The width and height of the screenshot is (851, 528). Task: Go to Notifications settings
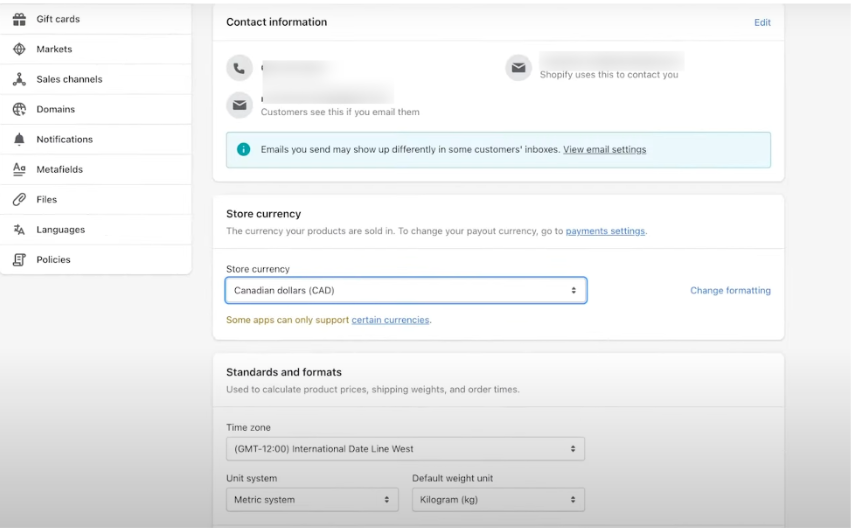96,139
